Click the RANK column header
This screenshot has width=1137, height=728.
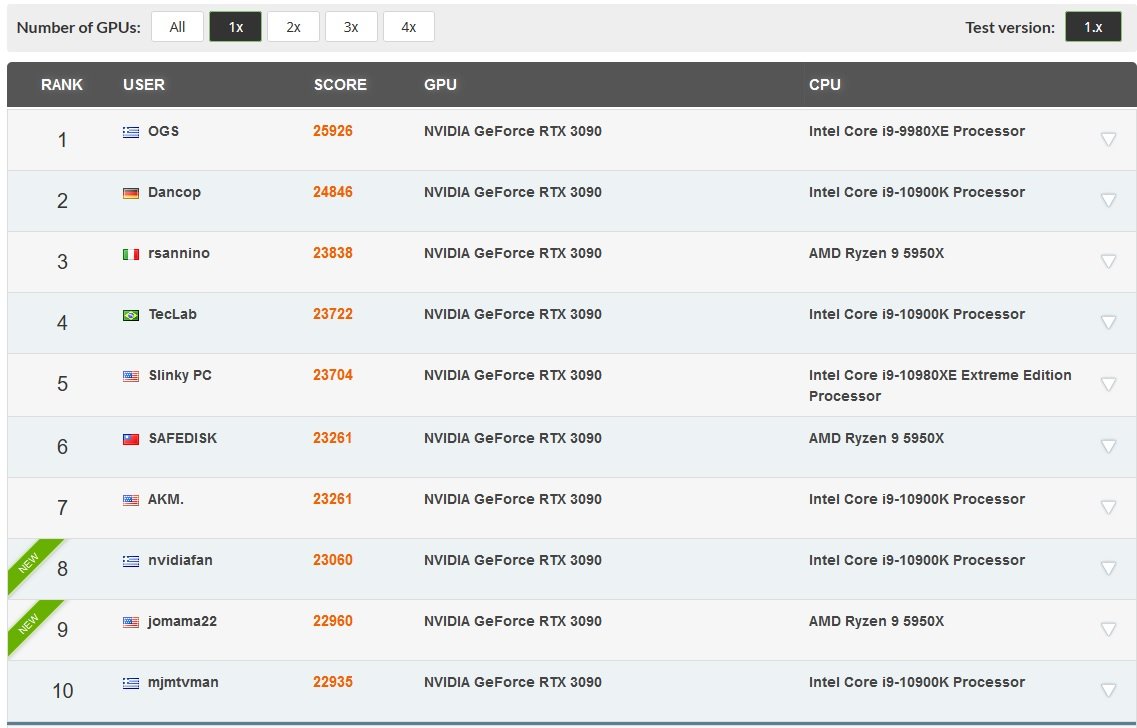click(x=62, y=85)
